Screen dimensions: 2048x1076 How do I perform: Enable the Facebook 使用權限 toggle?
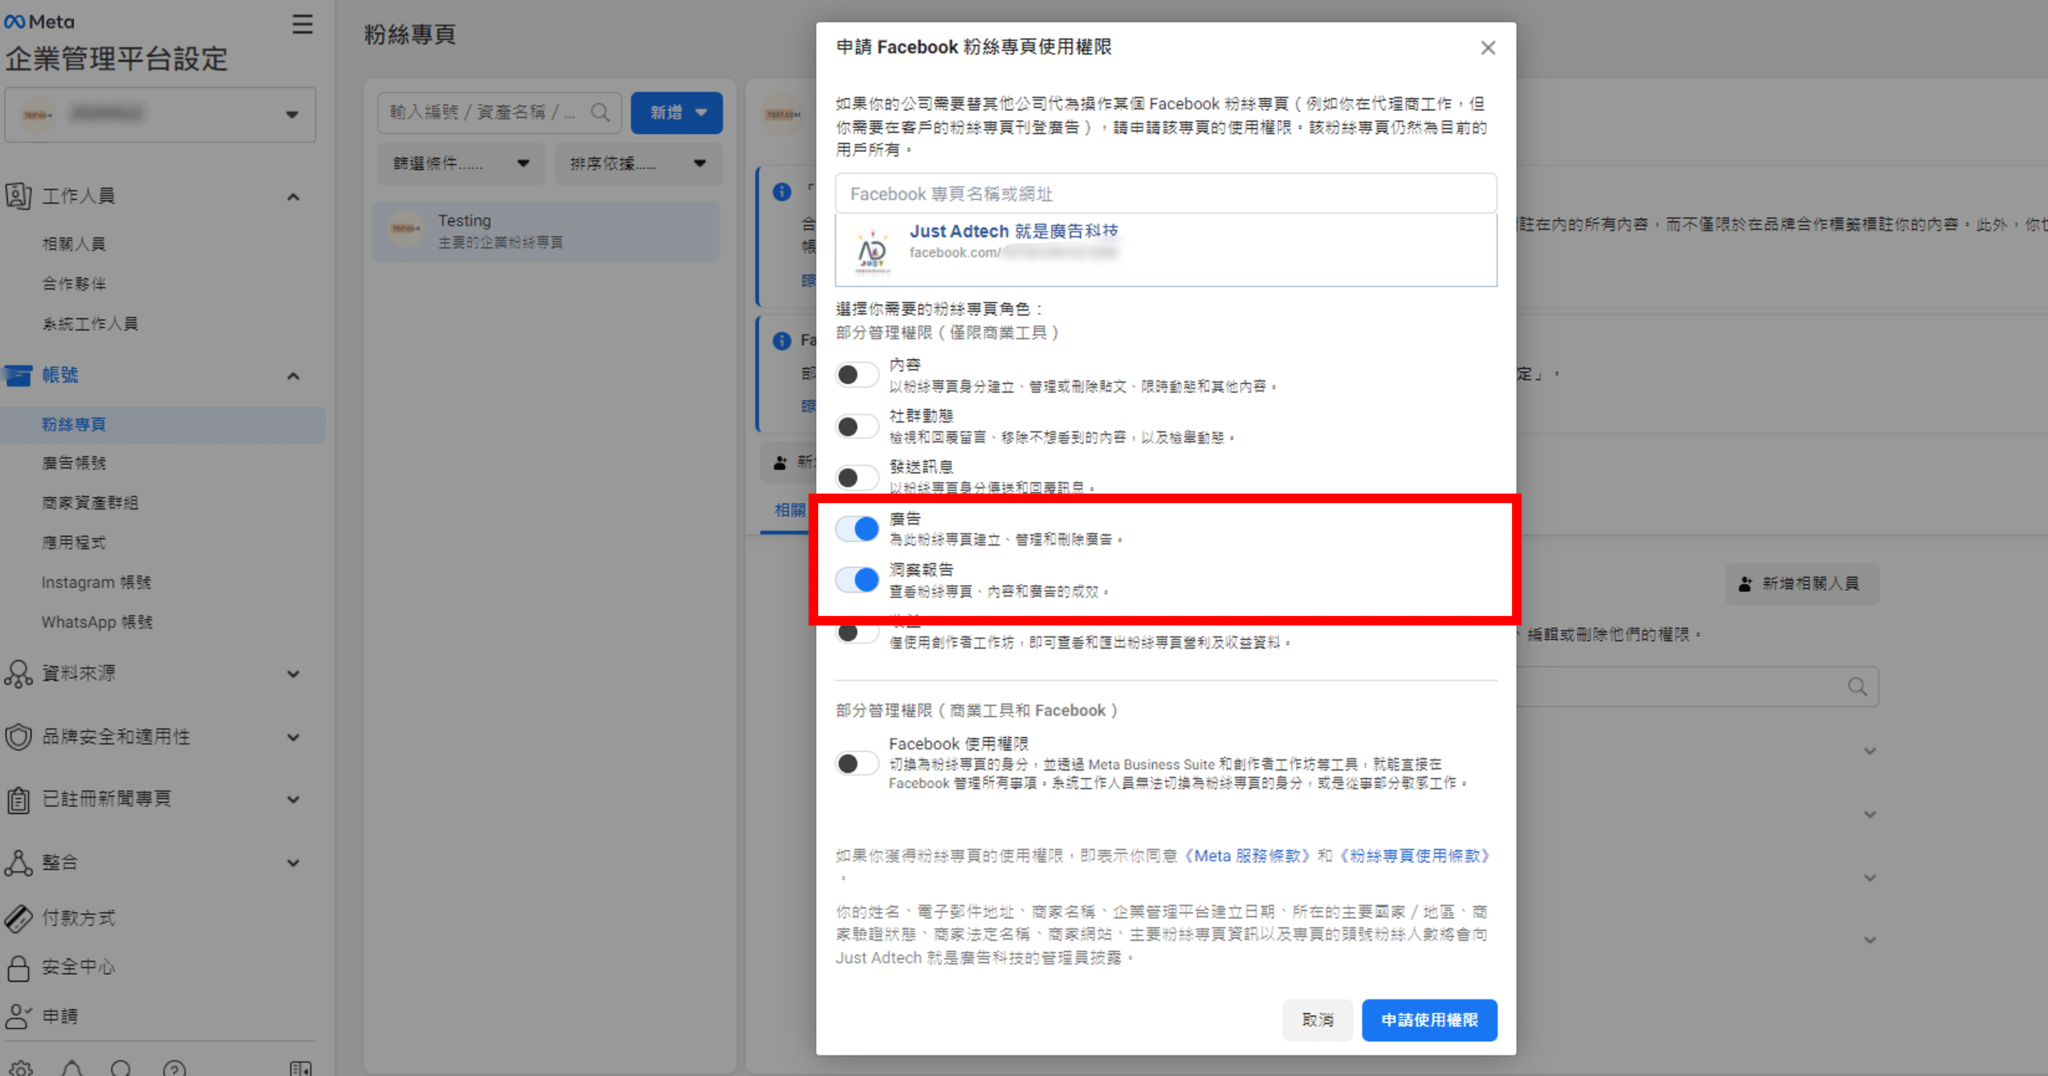pos(857,764)
